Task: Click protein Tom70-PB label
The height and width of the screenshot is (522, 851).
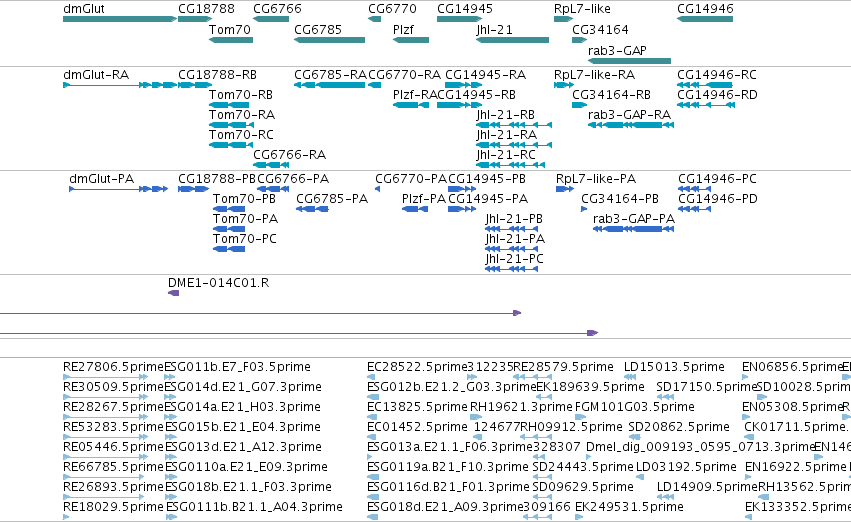Action: click(244, 199)
